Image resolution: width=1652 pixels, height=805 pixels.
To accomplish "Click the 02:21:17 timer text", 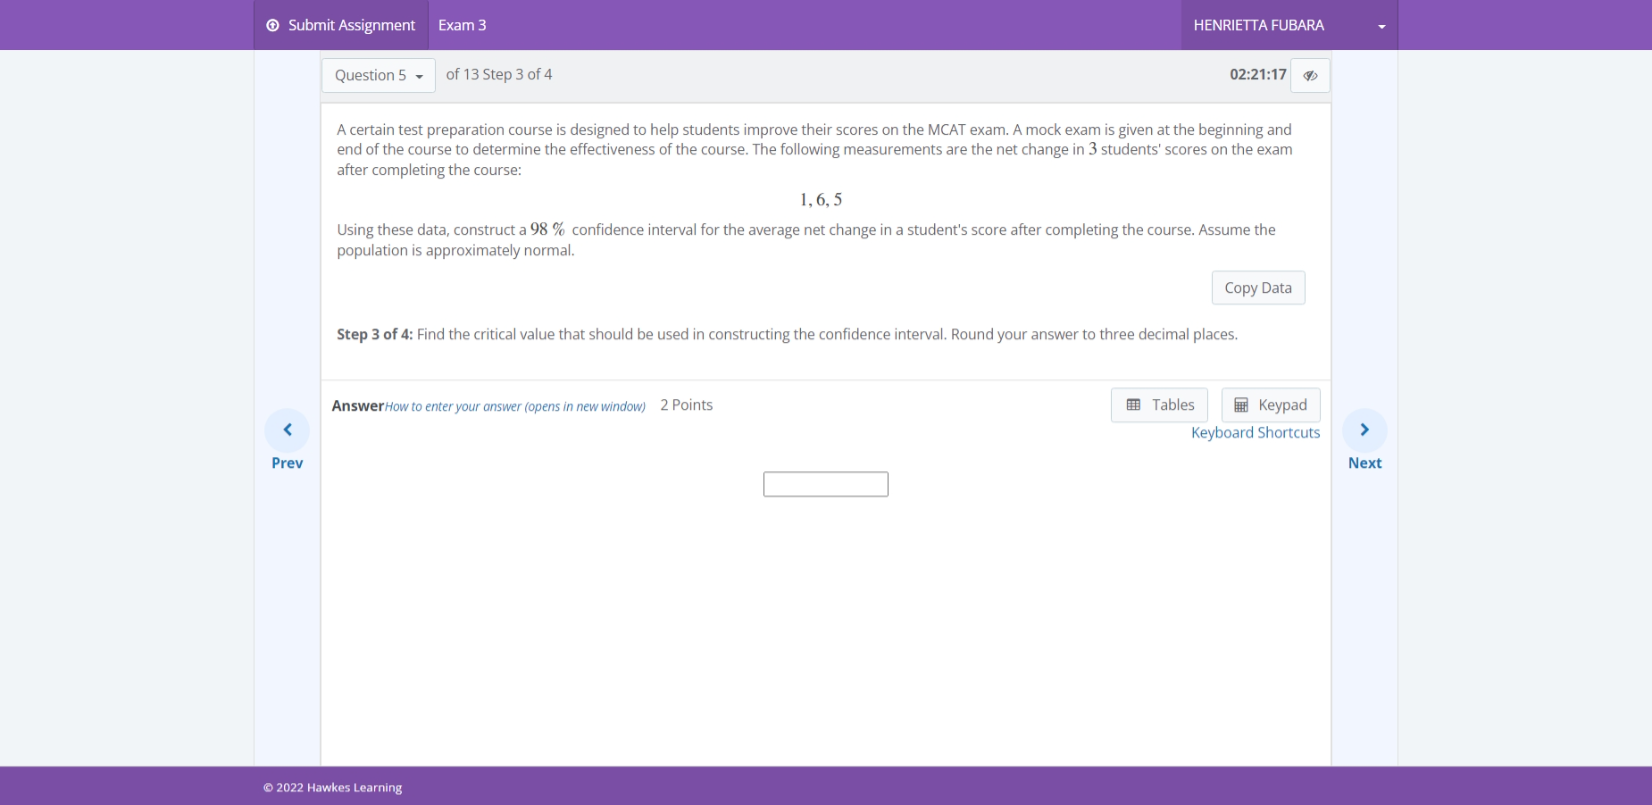I will pyautogui.click(x=1258, y=75).
